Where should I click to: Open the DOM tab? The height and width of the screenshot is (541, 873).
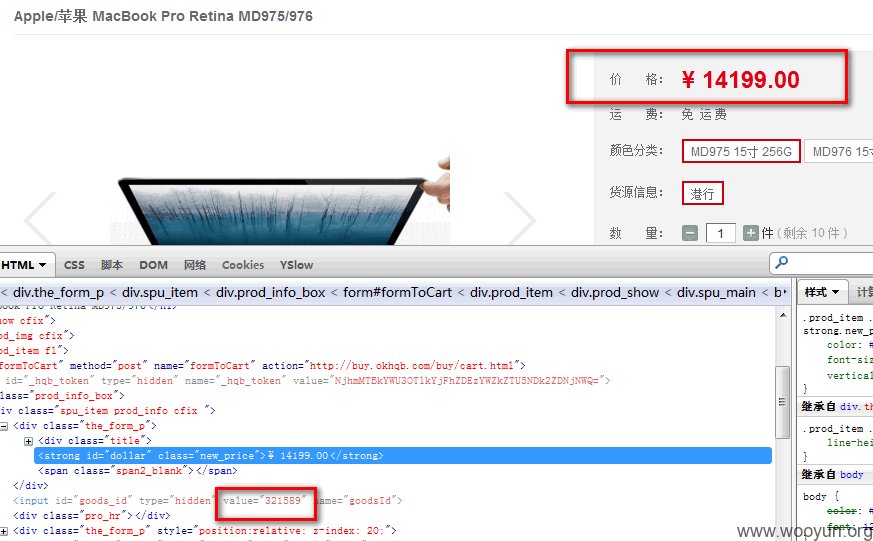153,265
